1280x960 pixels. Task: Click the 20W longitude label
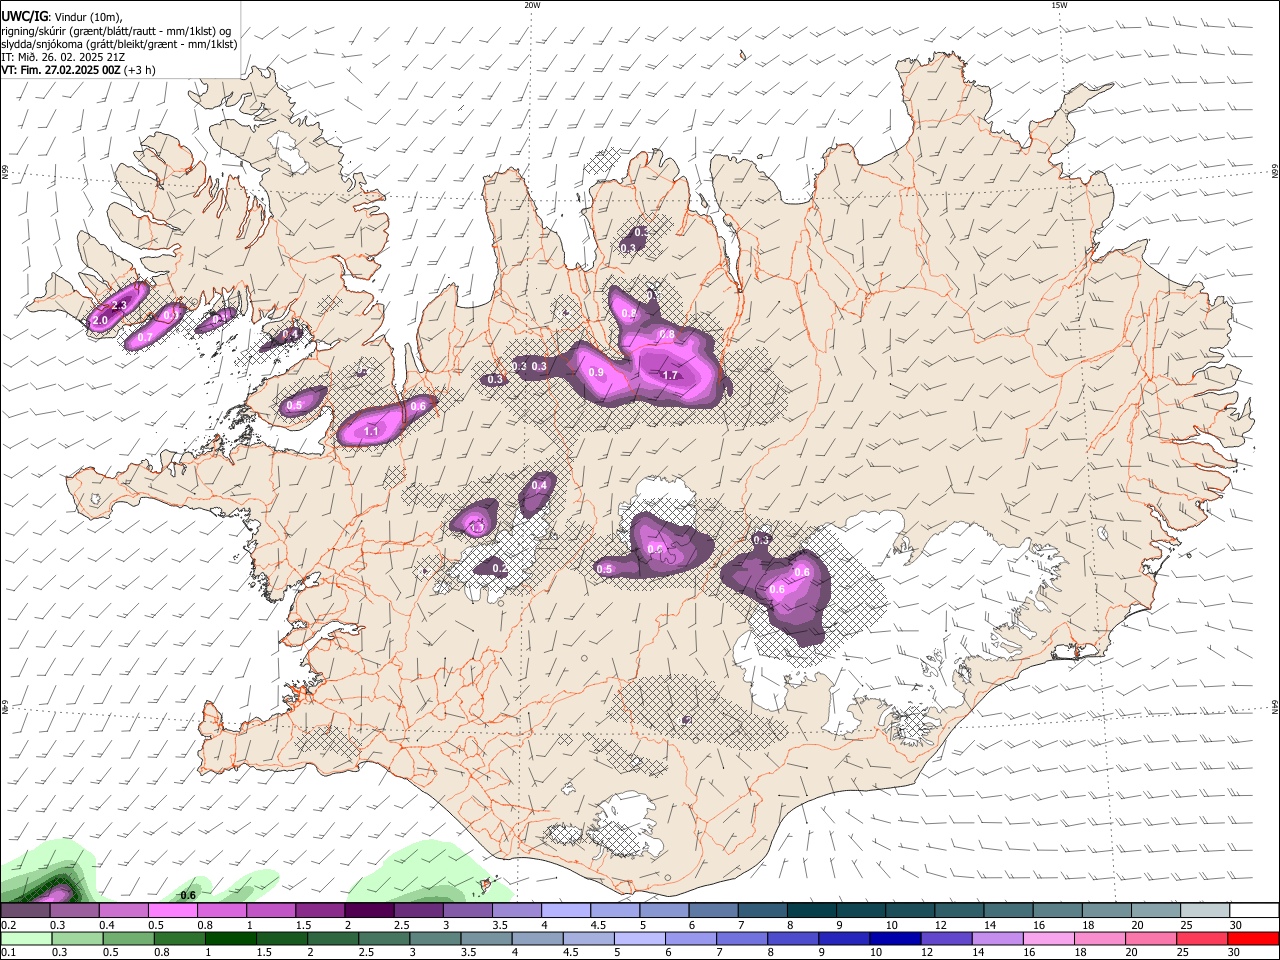click(x=532, y=4)
